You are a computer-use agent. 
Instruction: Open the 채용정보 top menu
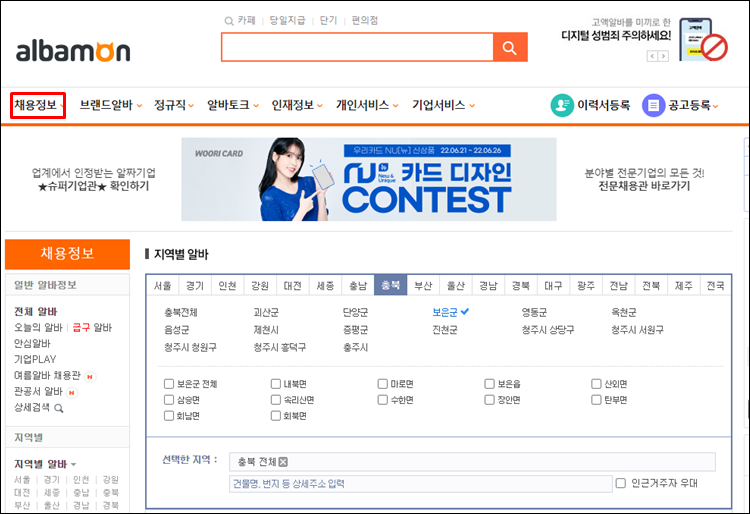38,105
